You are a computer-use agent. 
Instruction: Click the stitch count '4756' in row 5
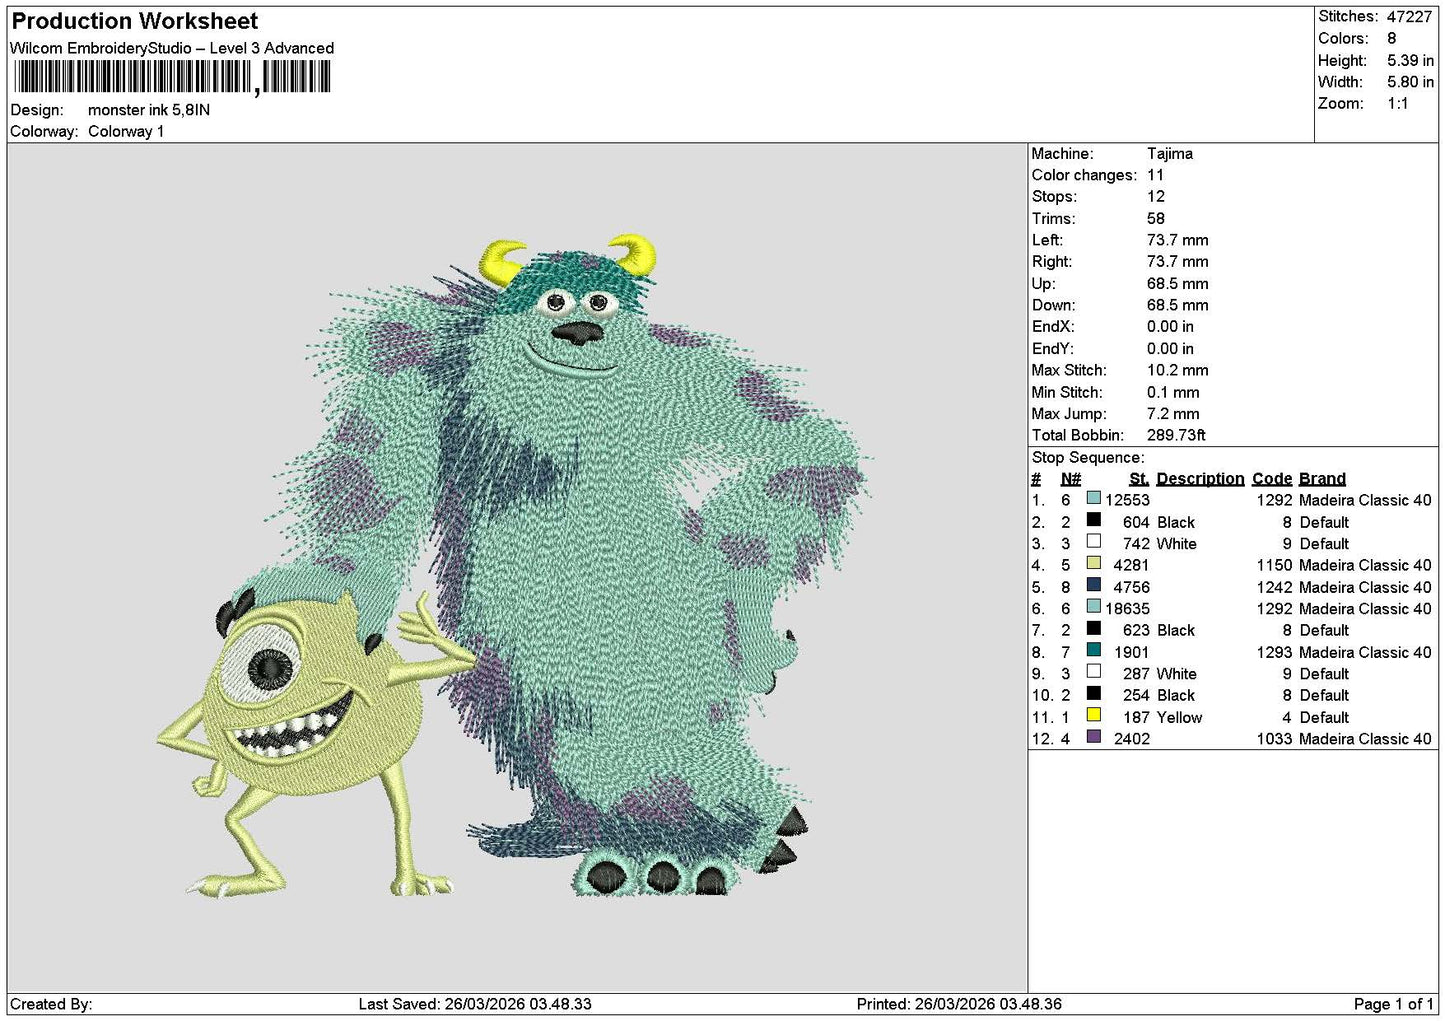coord(1131,588)
